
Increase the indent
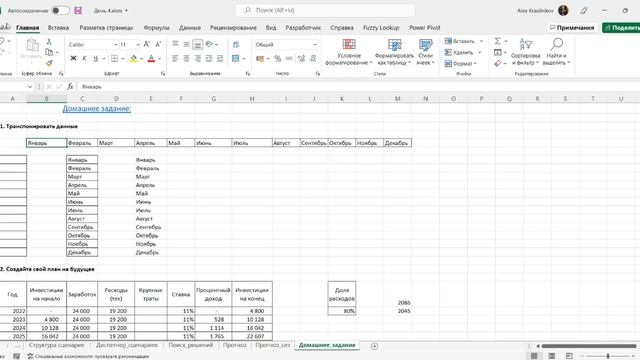click(220, 59)
